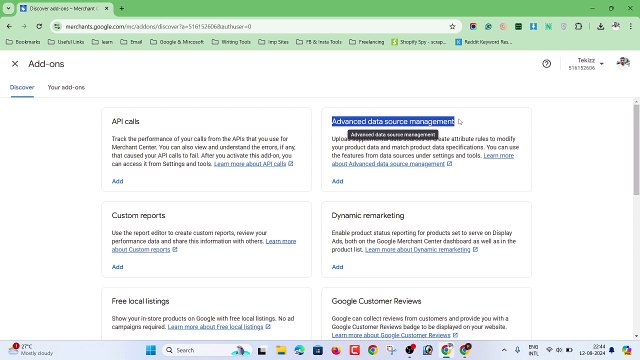This screenshot has width=640, height=360.
Task: Close the Add-ons page with X icon
Action: (15, 64)
